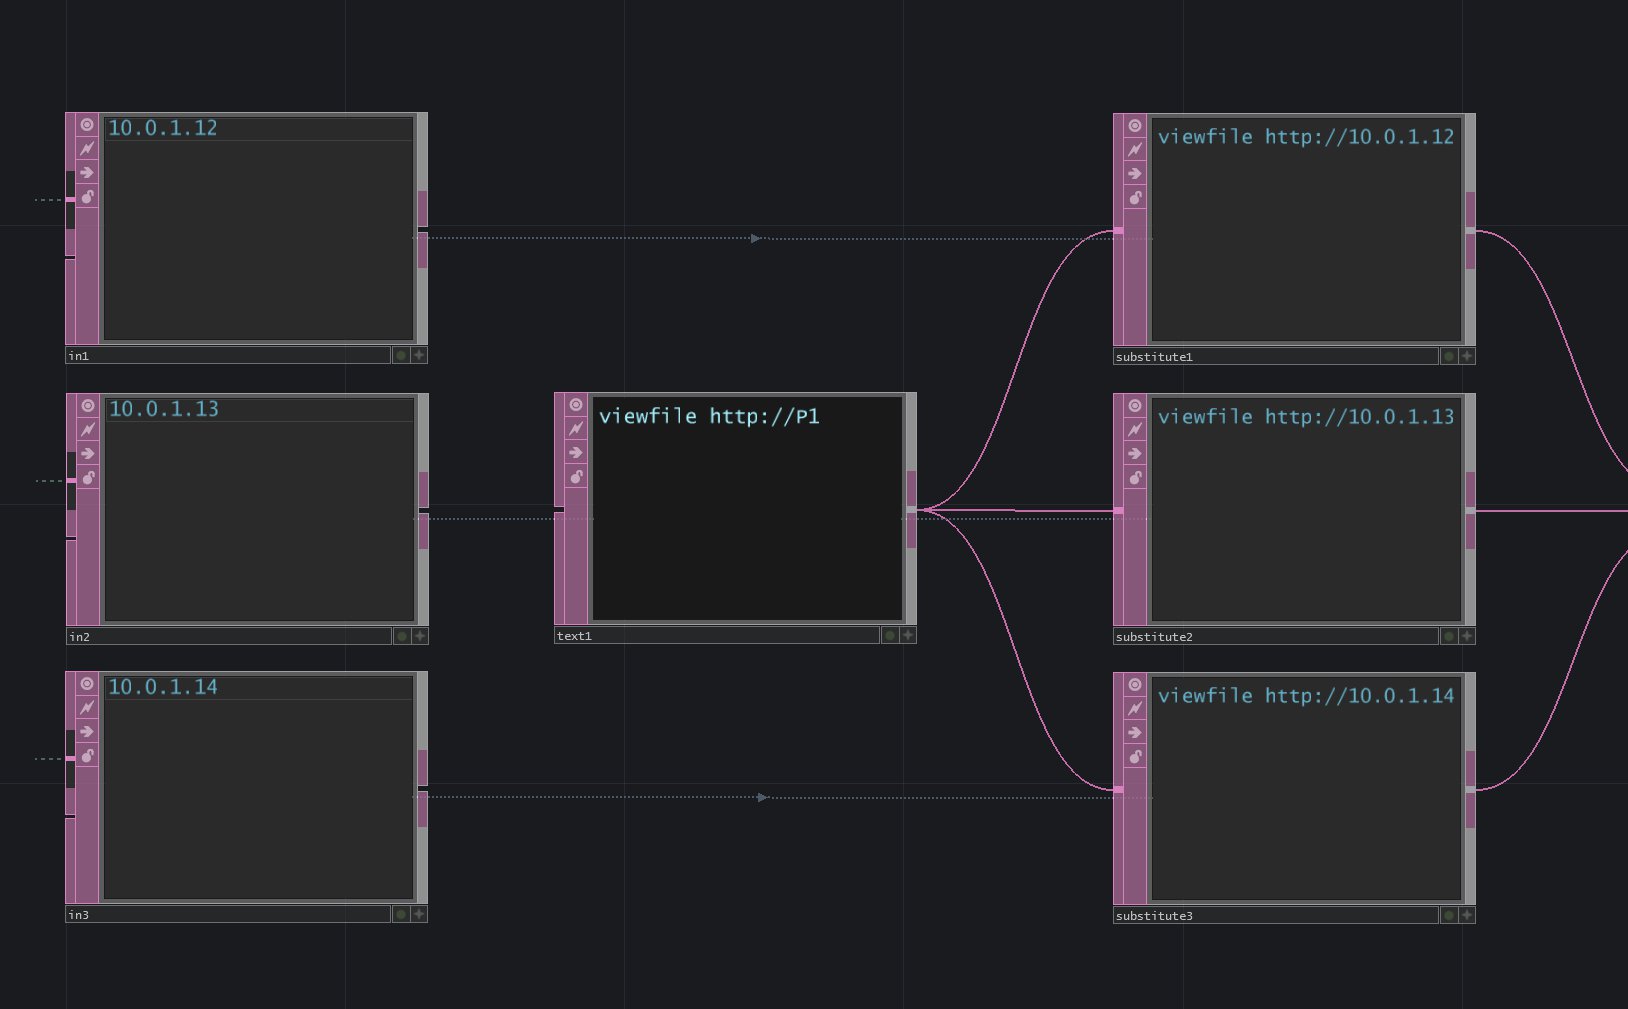
Task: Click the lock flag on text1
Action: [x=576, y=477]
